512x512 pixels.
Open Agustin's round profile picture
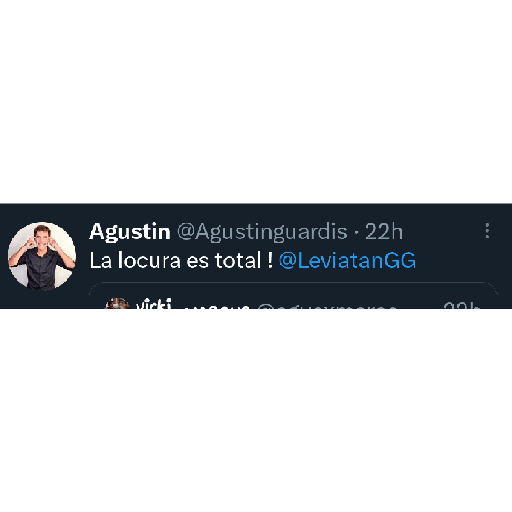[42, 256]
